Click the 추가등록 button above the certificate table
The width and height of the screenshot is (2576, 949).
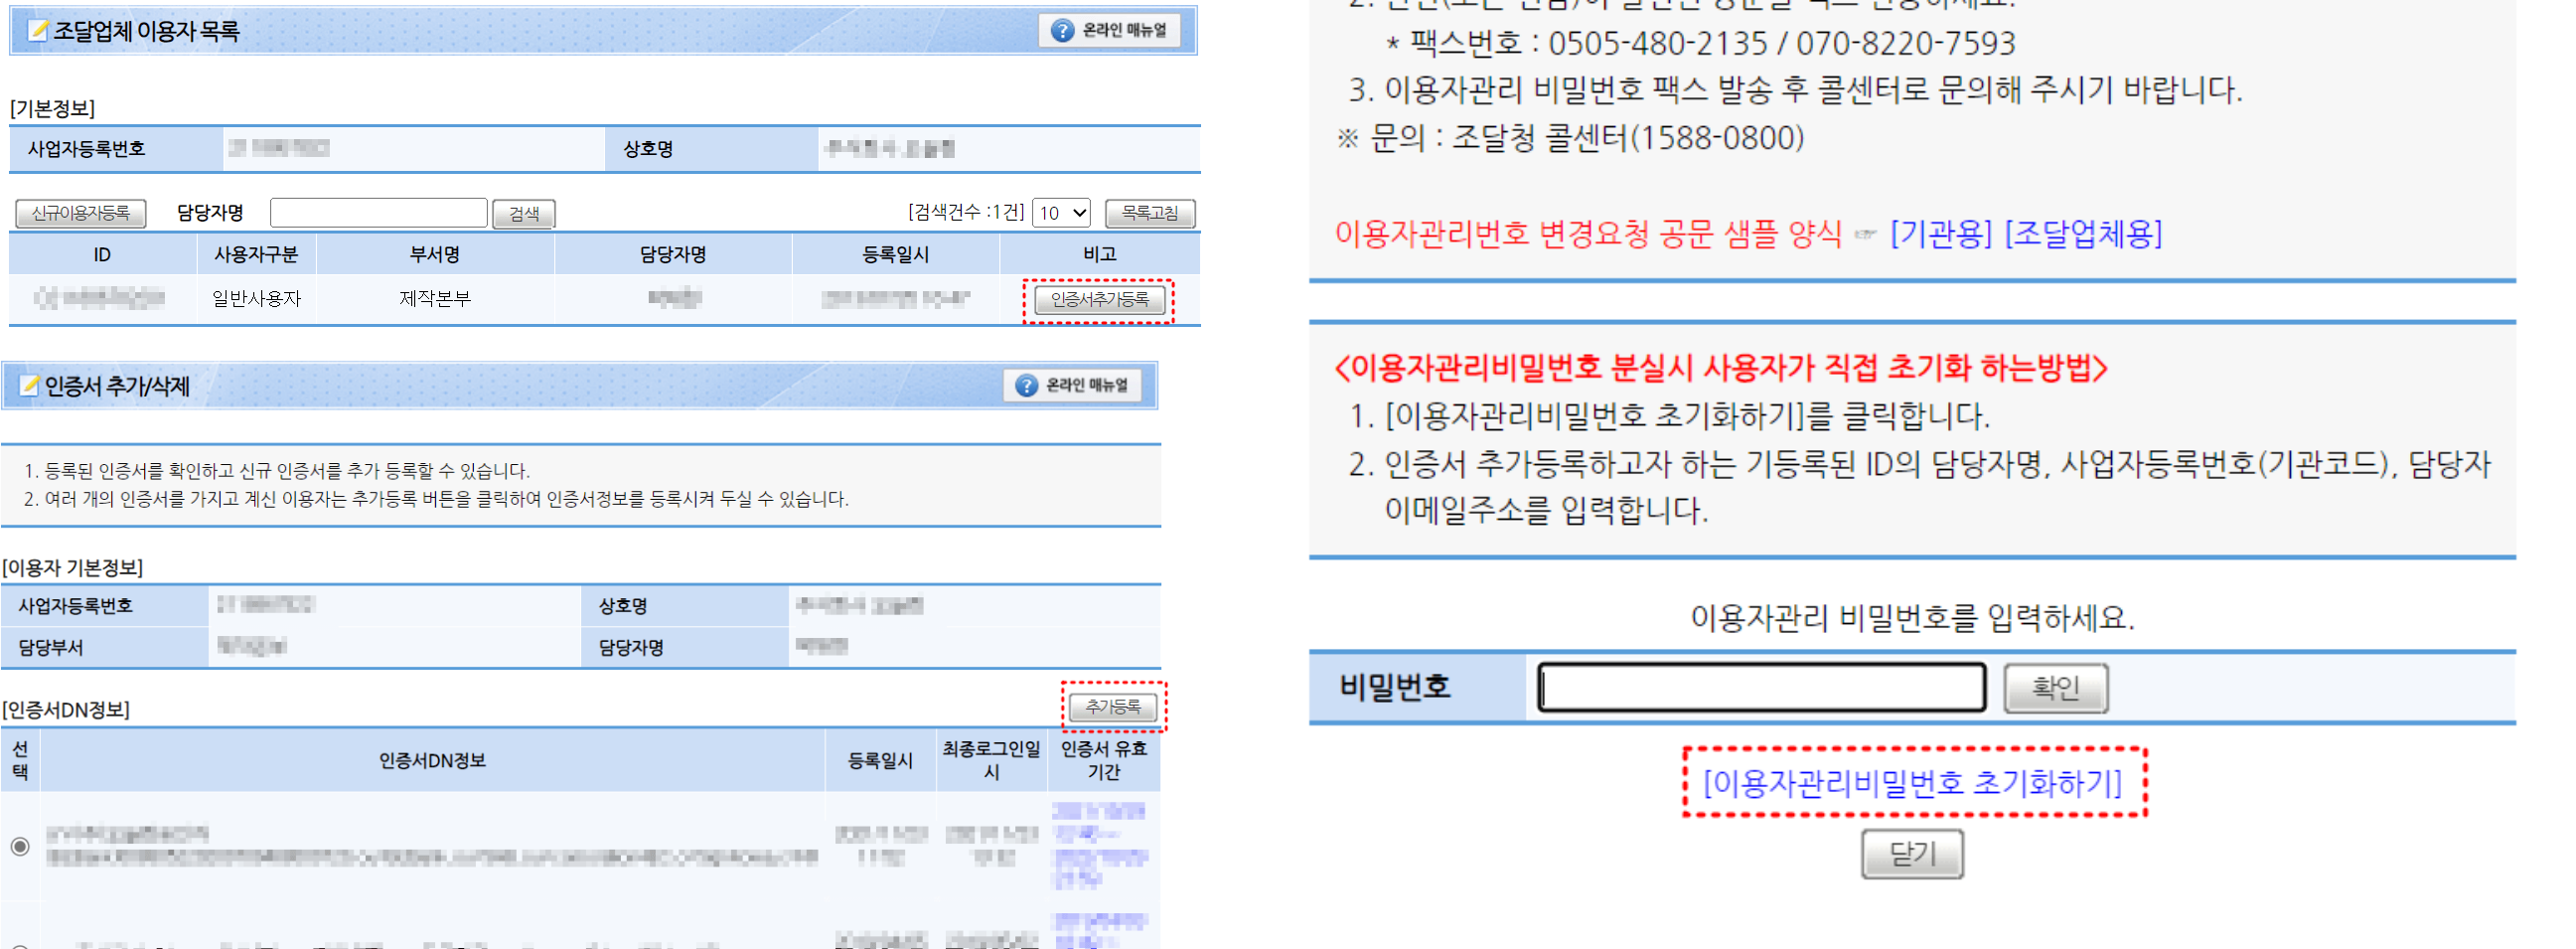pos(1113,708)
